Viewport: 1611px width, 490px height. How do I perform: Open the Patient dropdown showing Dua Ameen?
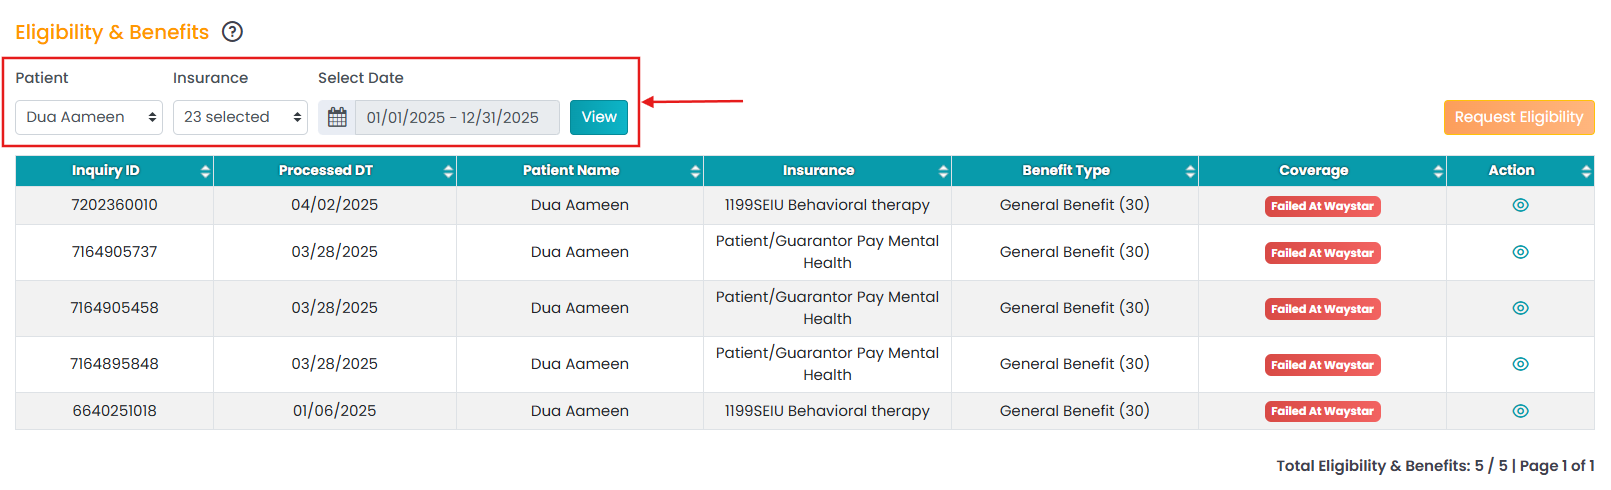(x=89, y=118)
